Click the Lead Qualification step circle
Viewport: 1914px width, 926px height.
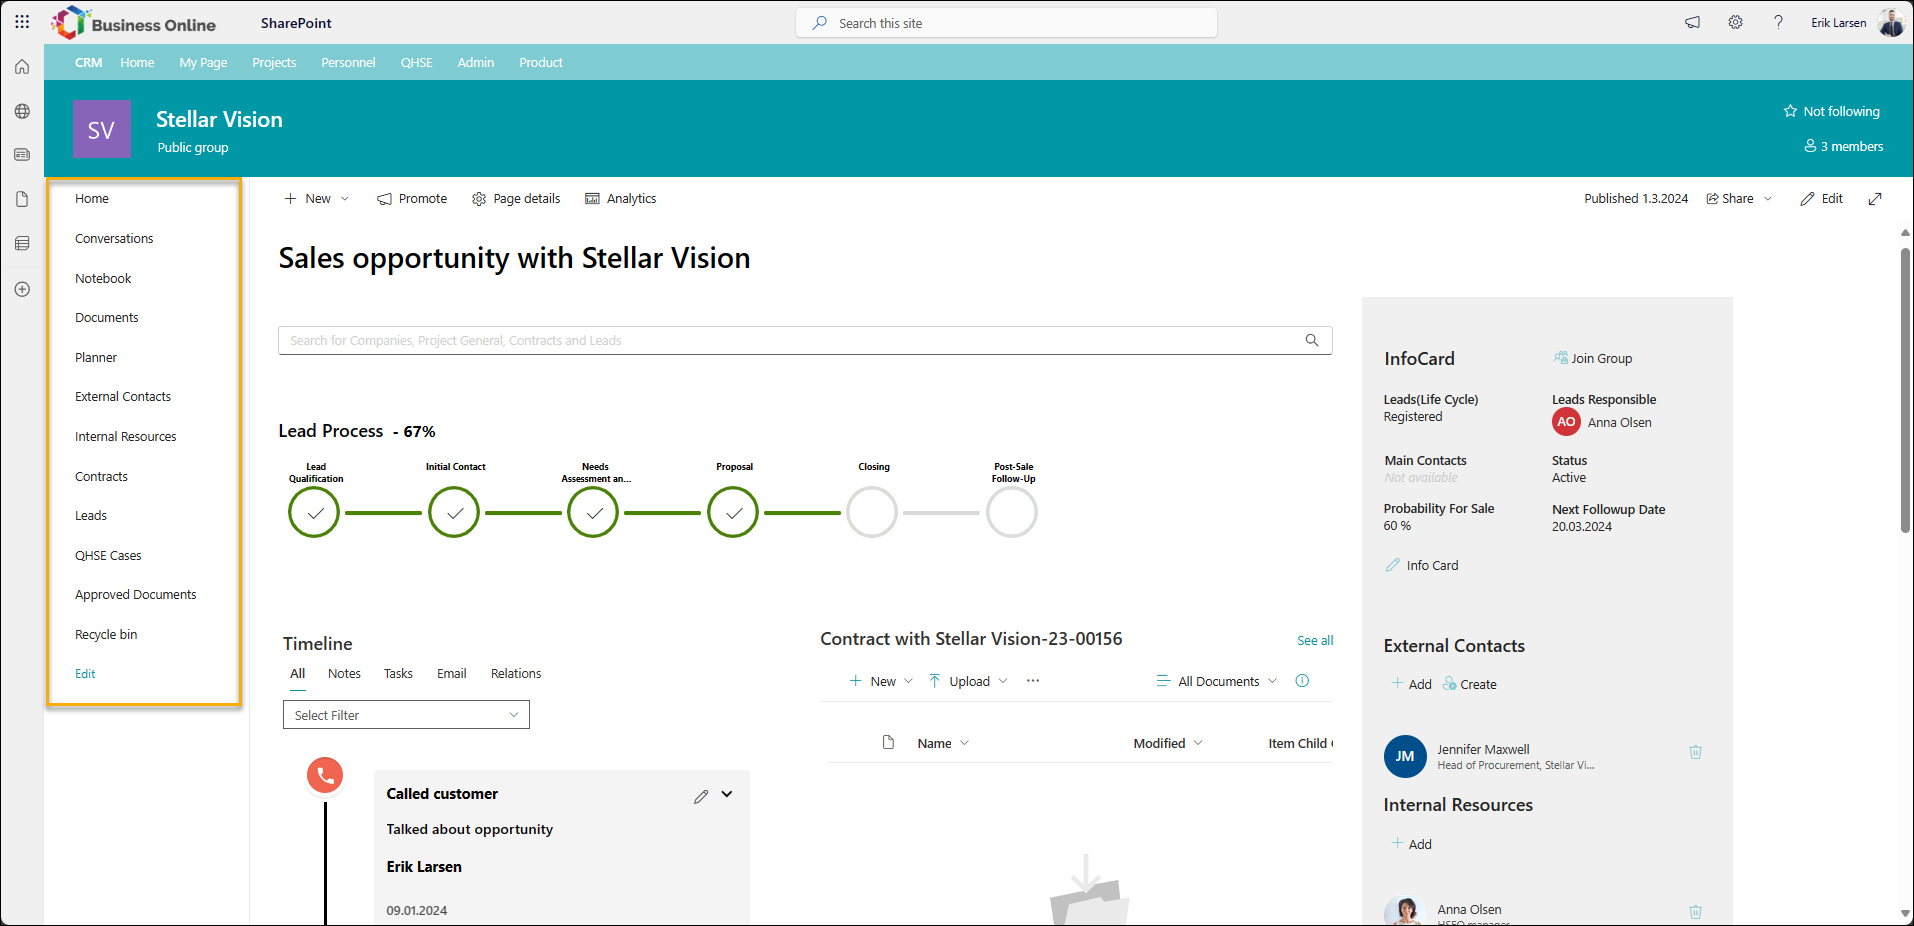(315, 513)
